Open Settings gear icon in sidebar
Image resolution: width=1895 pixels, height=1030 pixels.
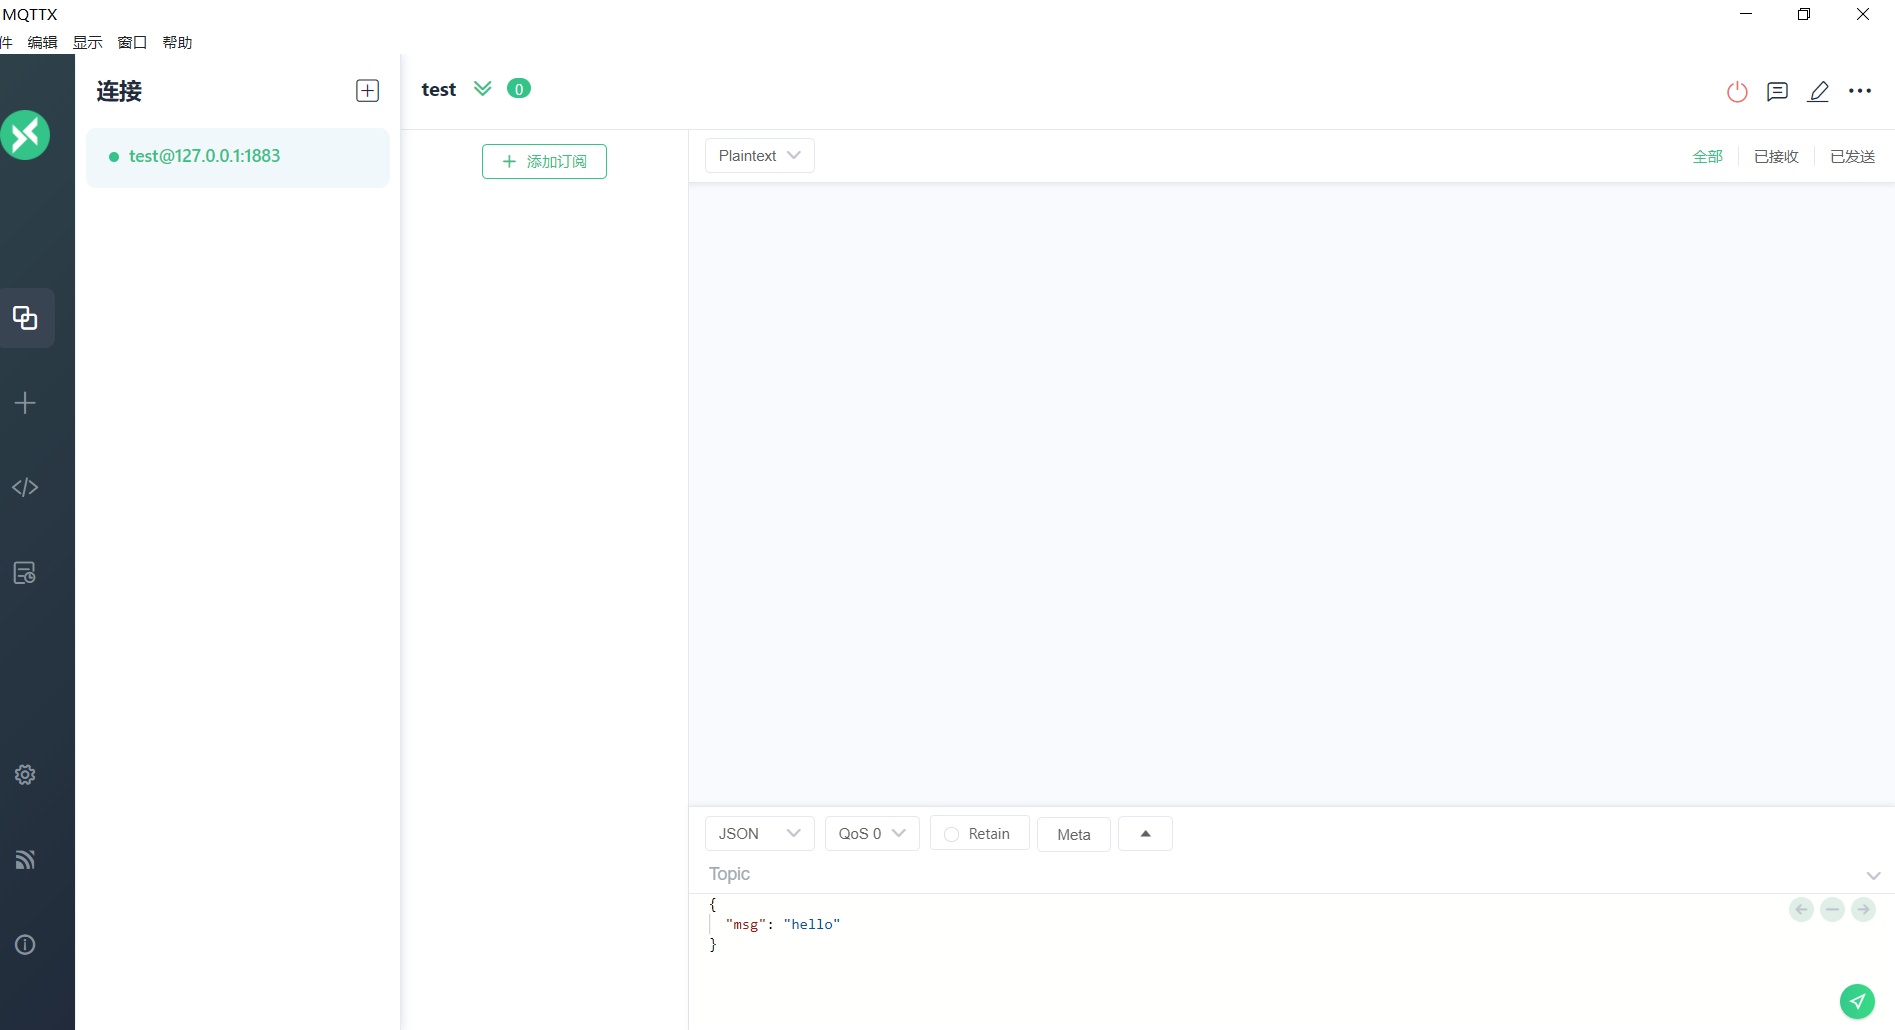click(x=25, y=775)
